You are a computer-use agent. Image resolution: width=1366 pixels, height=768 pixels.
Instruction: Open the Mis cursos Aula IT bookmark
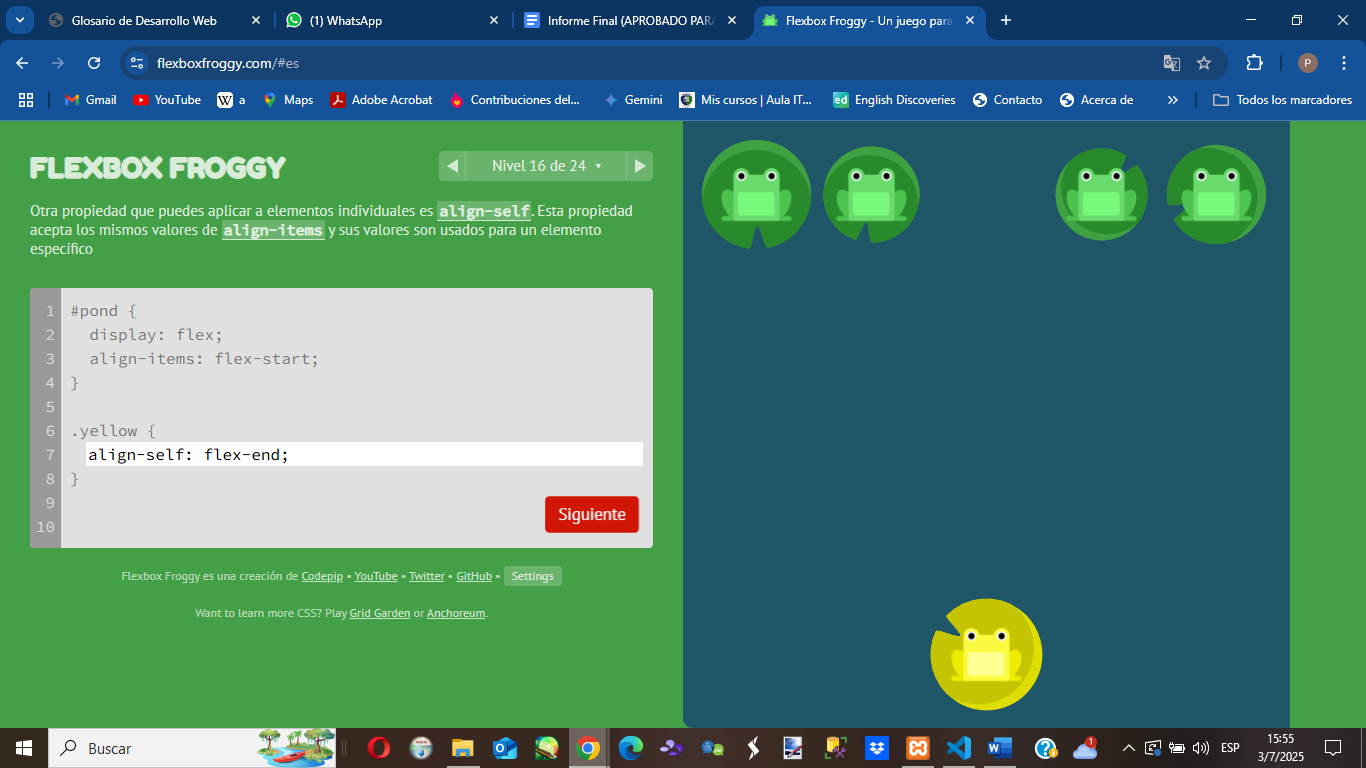[x=746, y=100]
